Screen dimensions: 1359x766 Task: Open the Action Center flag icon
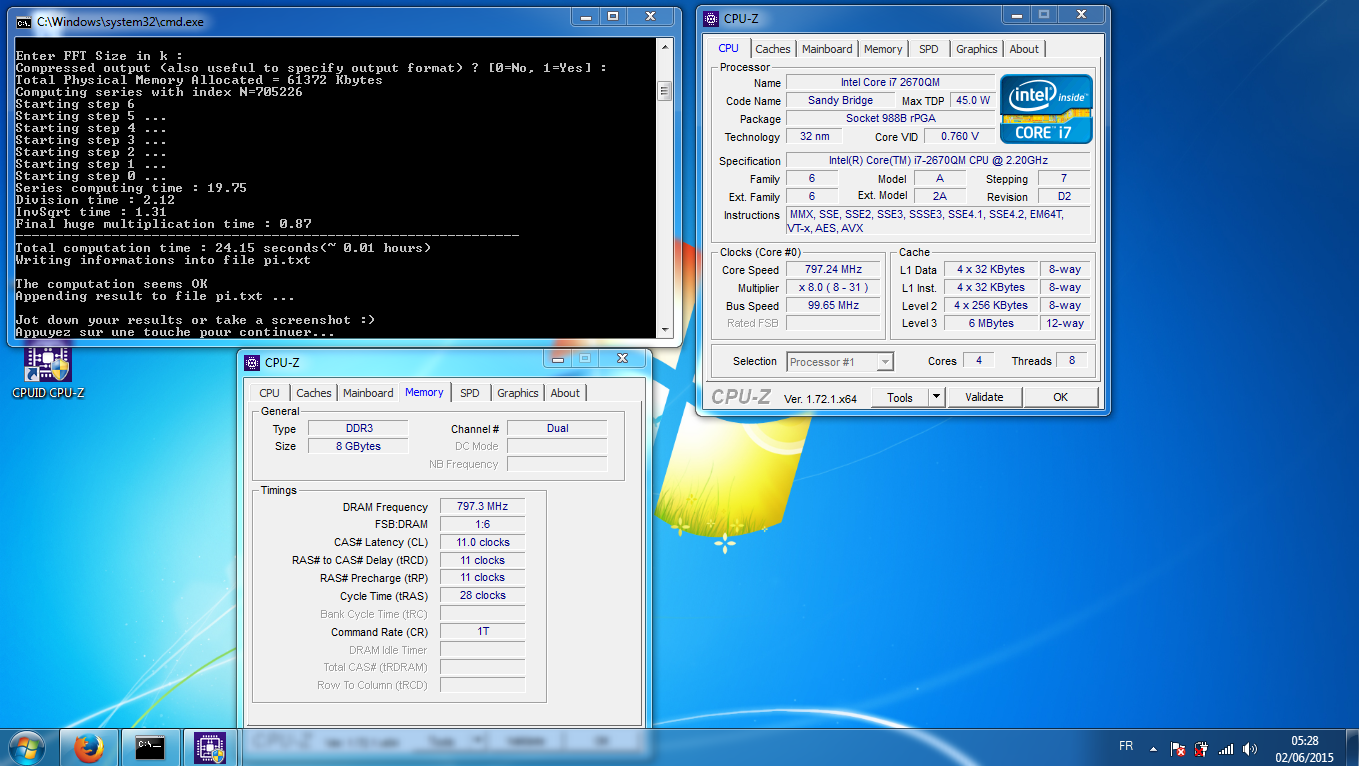point(1178,748)
